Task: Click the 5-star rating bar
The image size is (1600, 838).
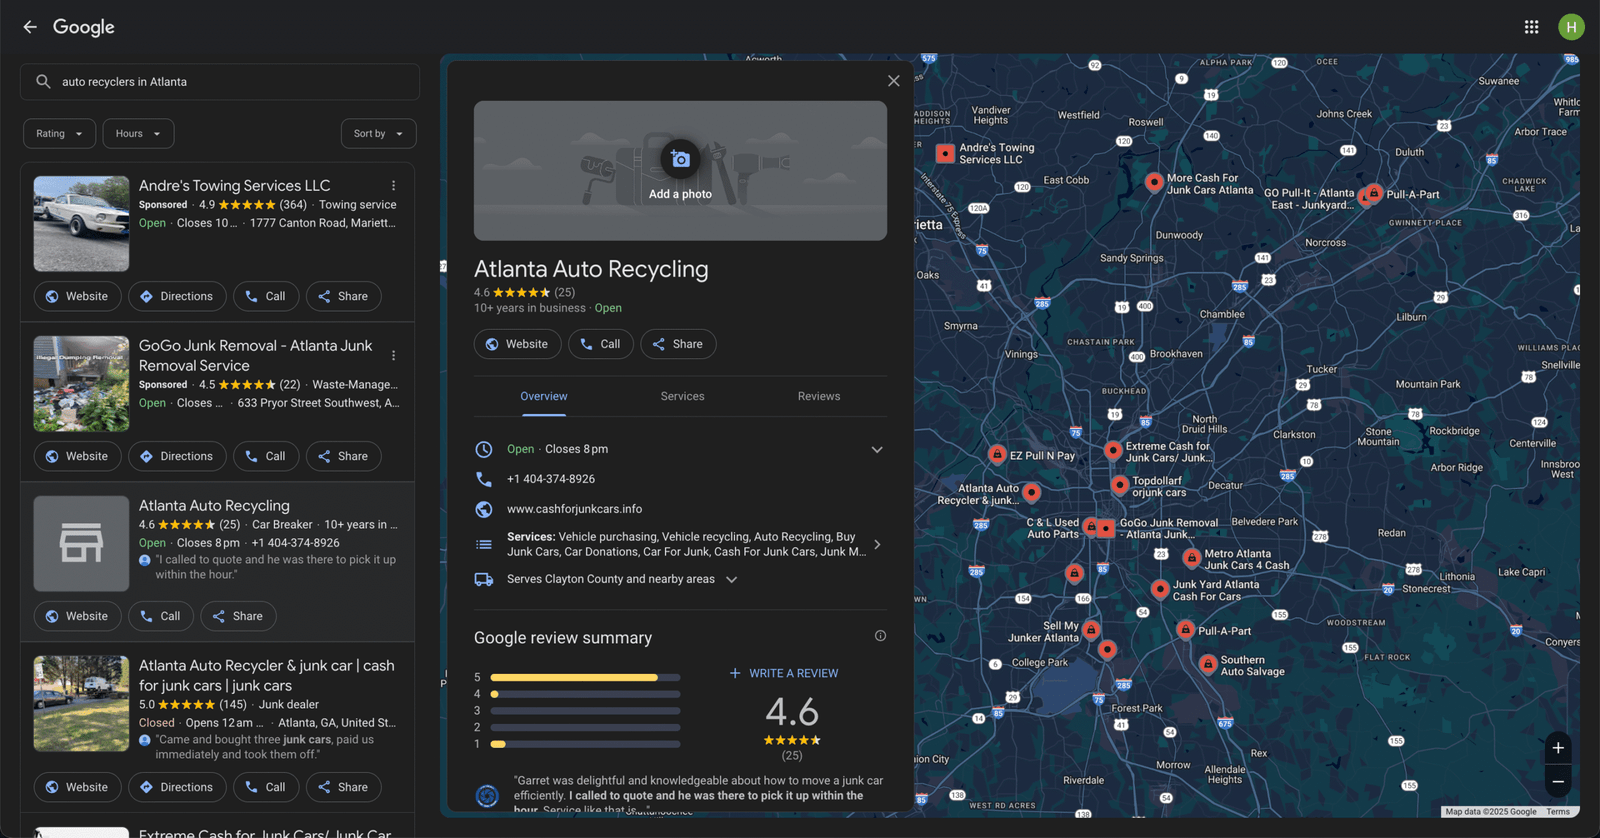Action: [585, 677]
